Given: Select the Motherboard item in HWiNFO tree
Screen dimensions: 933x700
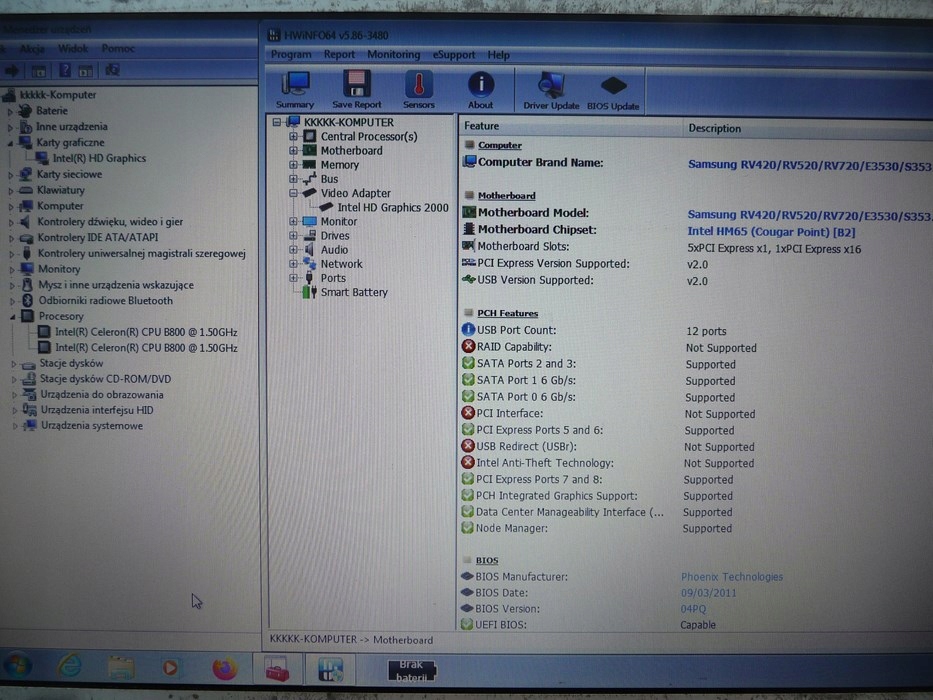Looking at the screenshot, I should pos(352,151).
